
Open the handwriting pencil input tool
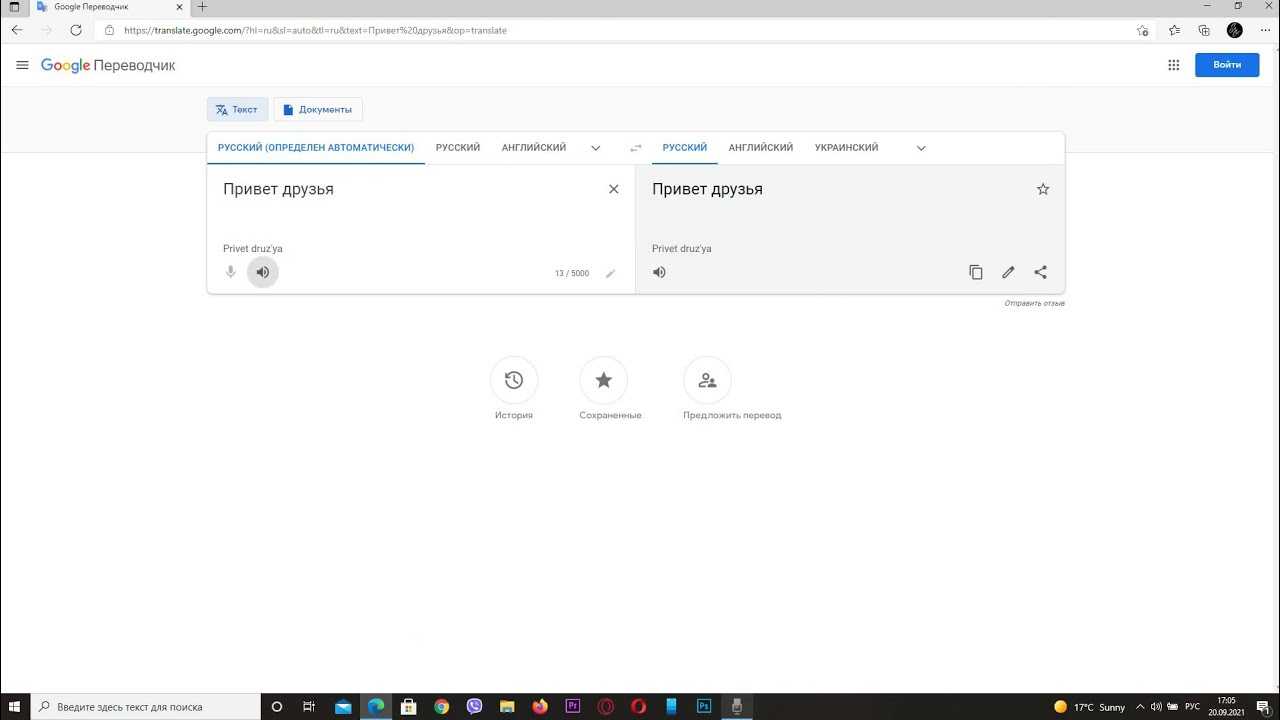point(610,273)
